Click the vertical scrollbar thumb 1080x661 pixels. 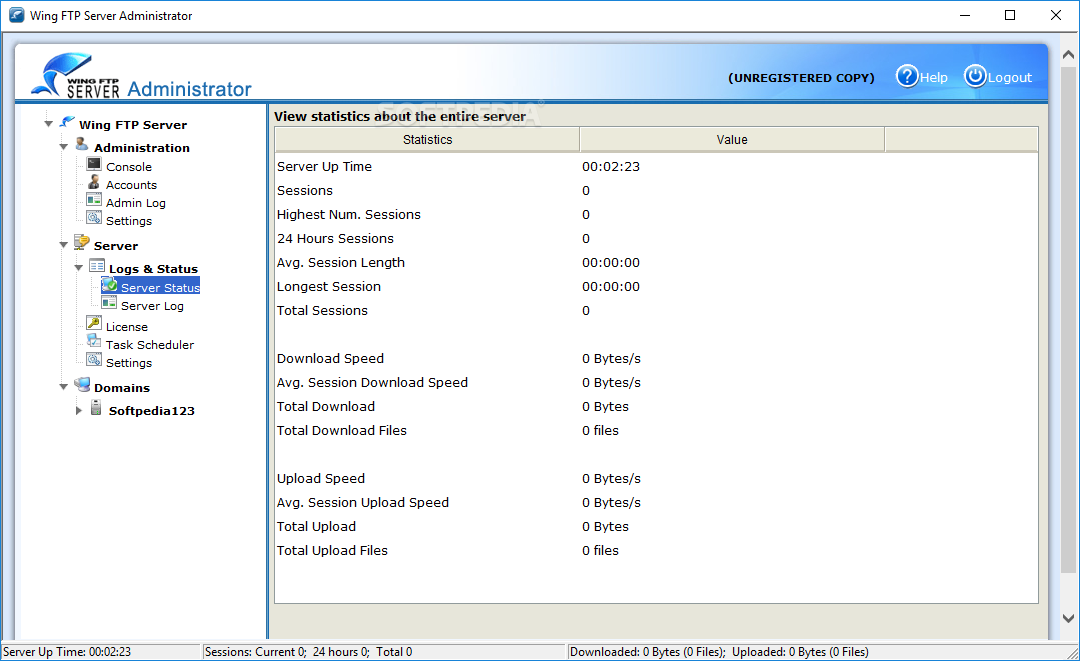pyautogui.click(x=1068, y=319)
